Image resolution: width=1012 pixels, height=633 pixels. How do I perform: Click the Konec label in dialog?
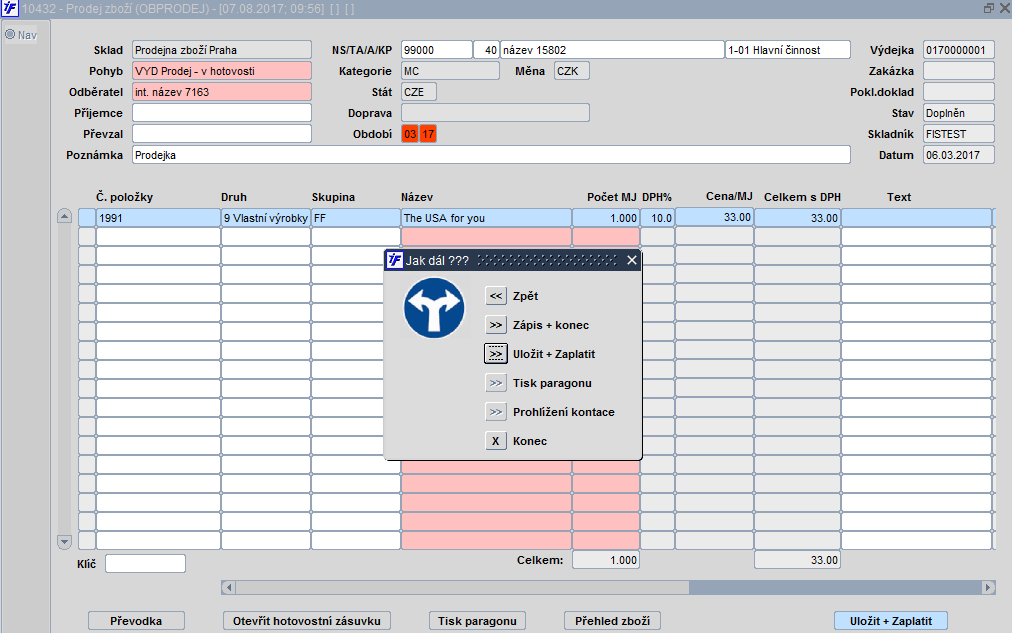point(530,441)
